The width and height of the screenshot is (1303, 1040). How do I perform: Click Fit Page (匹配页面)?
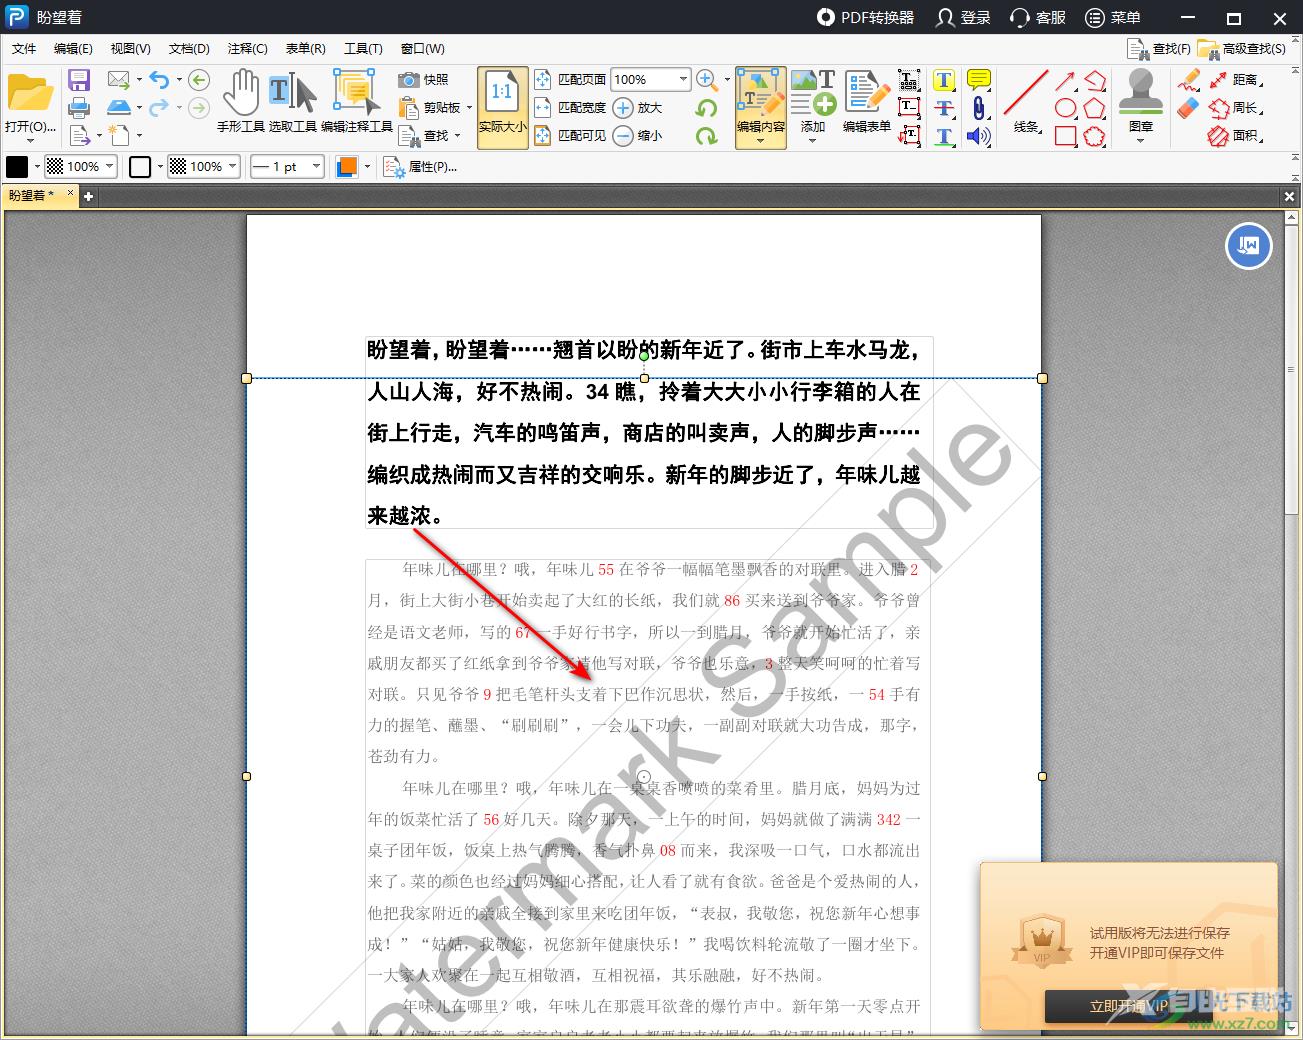coord(570,79)
